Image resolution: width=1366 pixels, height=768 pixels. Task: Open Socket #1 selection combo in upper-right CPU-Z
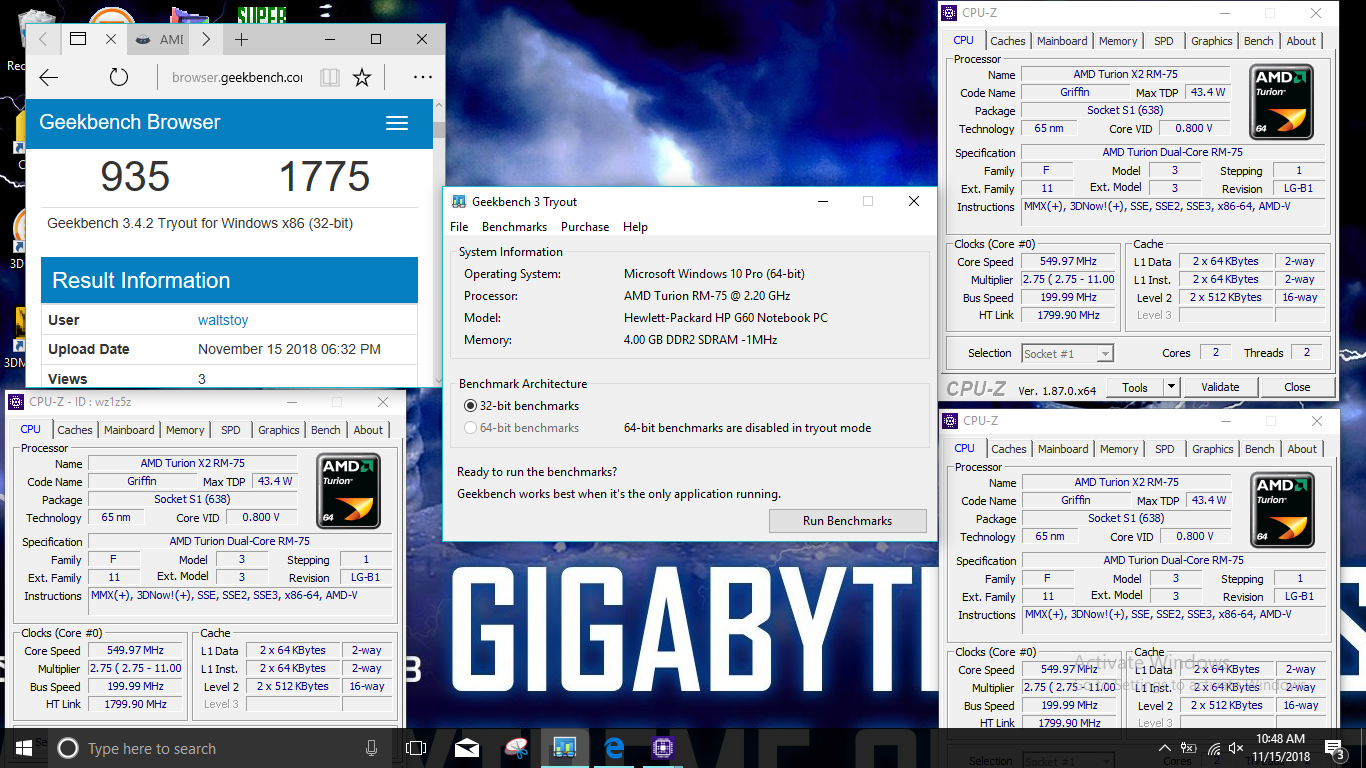point(1067,353)
